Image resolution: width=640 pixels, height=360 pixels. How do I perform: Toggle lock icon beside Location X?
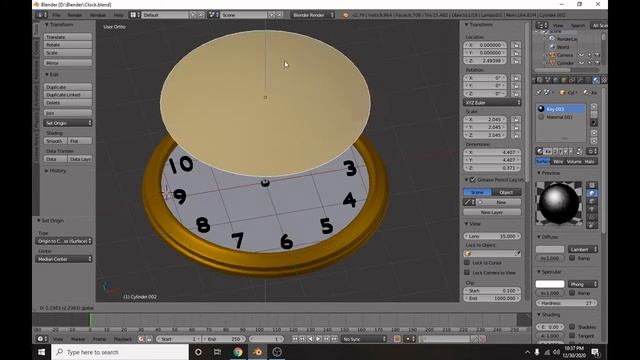coord(516,45)
